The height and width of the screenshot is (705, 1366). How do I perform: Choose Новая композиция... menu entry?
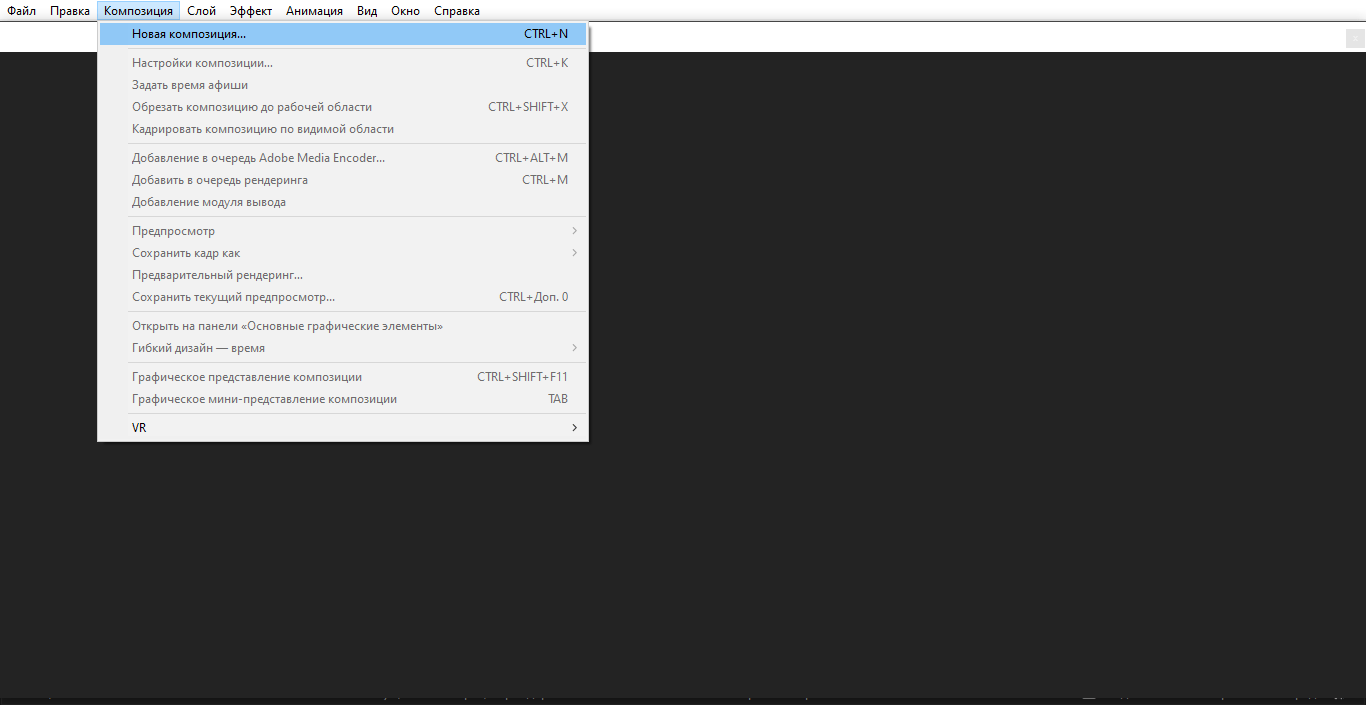(x=343, y=34)
